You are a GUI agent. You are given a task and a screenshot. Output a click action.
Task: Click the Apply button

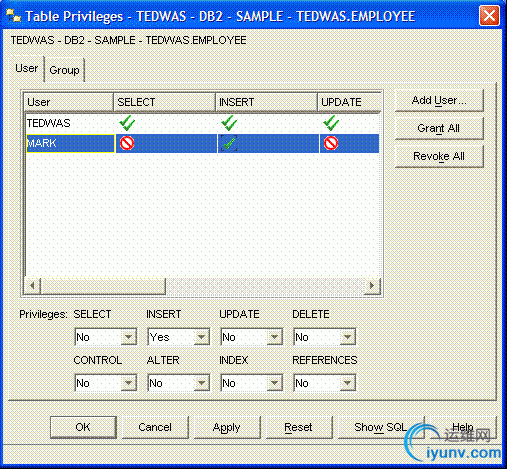[227, 427]
